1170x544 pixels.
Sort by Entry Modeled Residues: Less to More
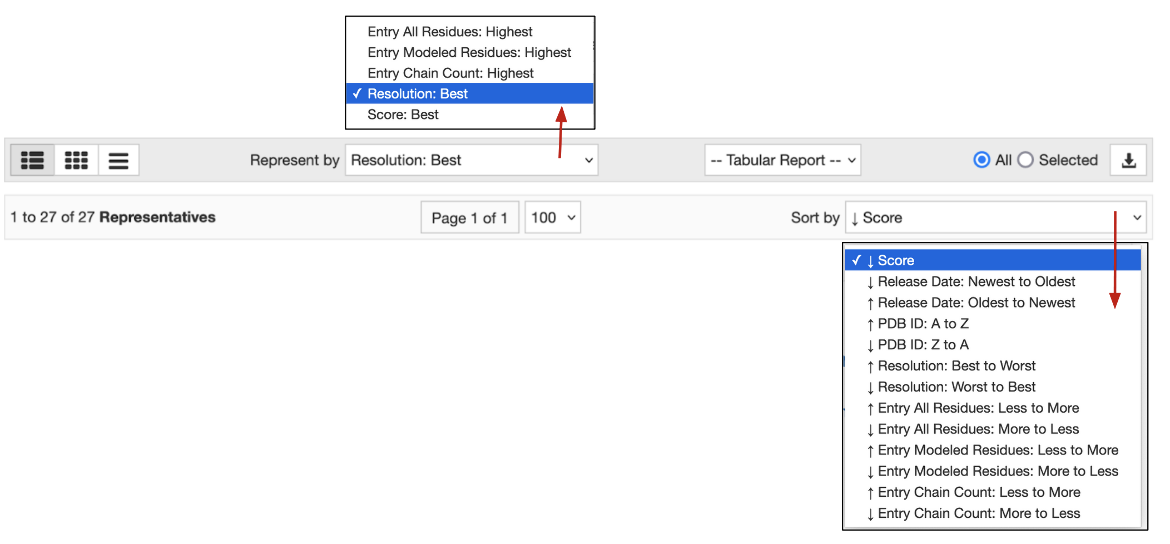997,450
